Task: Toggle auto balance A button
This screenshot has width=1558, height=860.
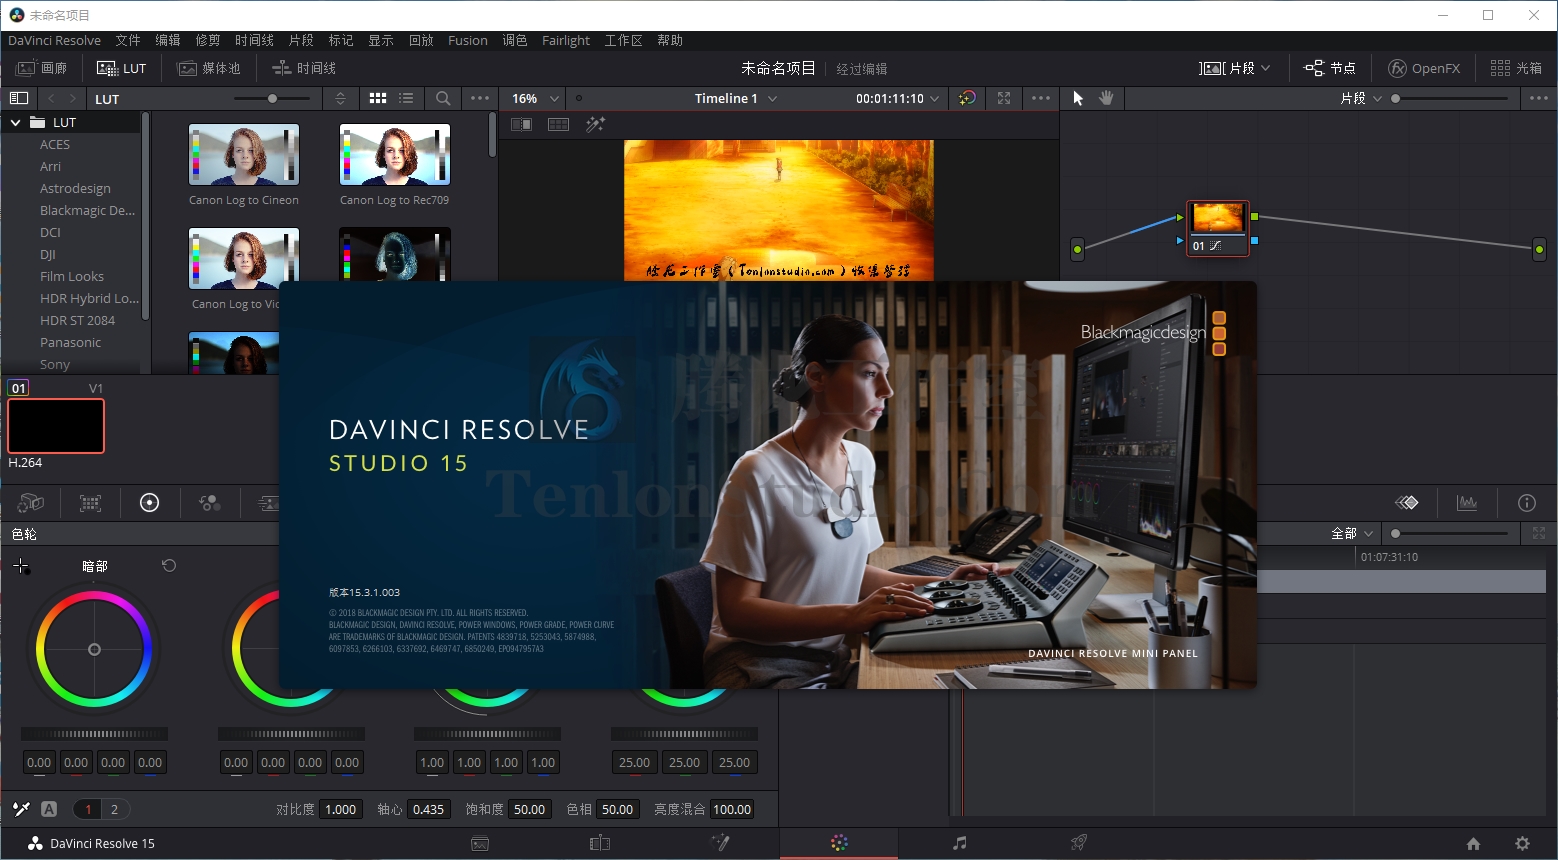Action: tap(49, 809)
